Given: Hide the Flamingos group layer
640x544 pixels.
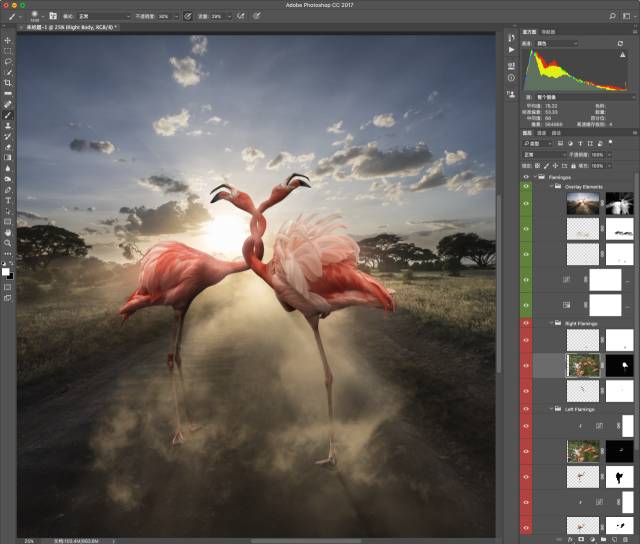Looking at the screenshot, I should click(527, 175).
